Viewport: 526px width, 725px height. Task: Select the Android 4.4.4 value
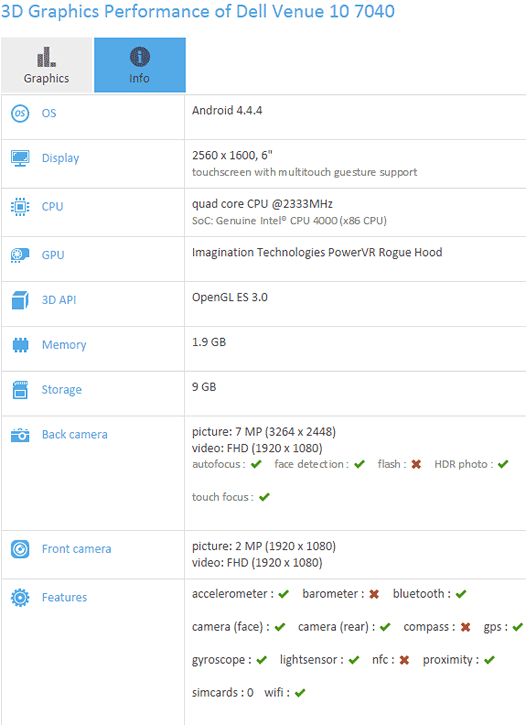pyautogui.click(x=227, y=111)
